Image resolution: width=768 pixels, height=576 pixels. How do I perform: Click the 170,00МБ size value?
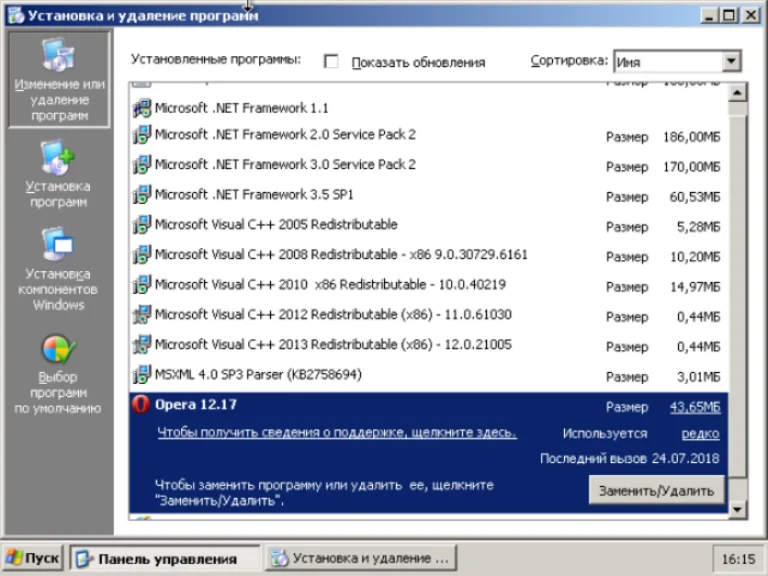(692, 167)
